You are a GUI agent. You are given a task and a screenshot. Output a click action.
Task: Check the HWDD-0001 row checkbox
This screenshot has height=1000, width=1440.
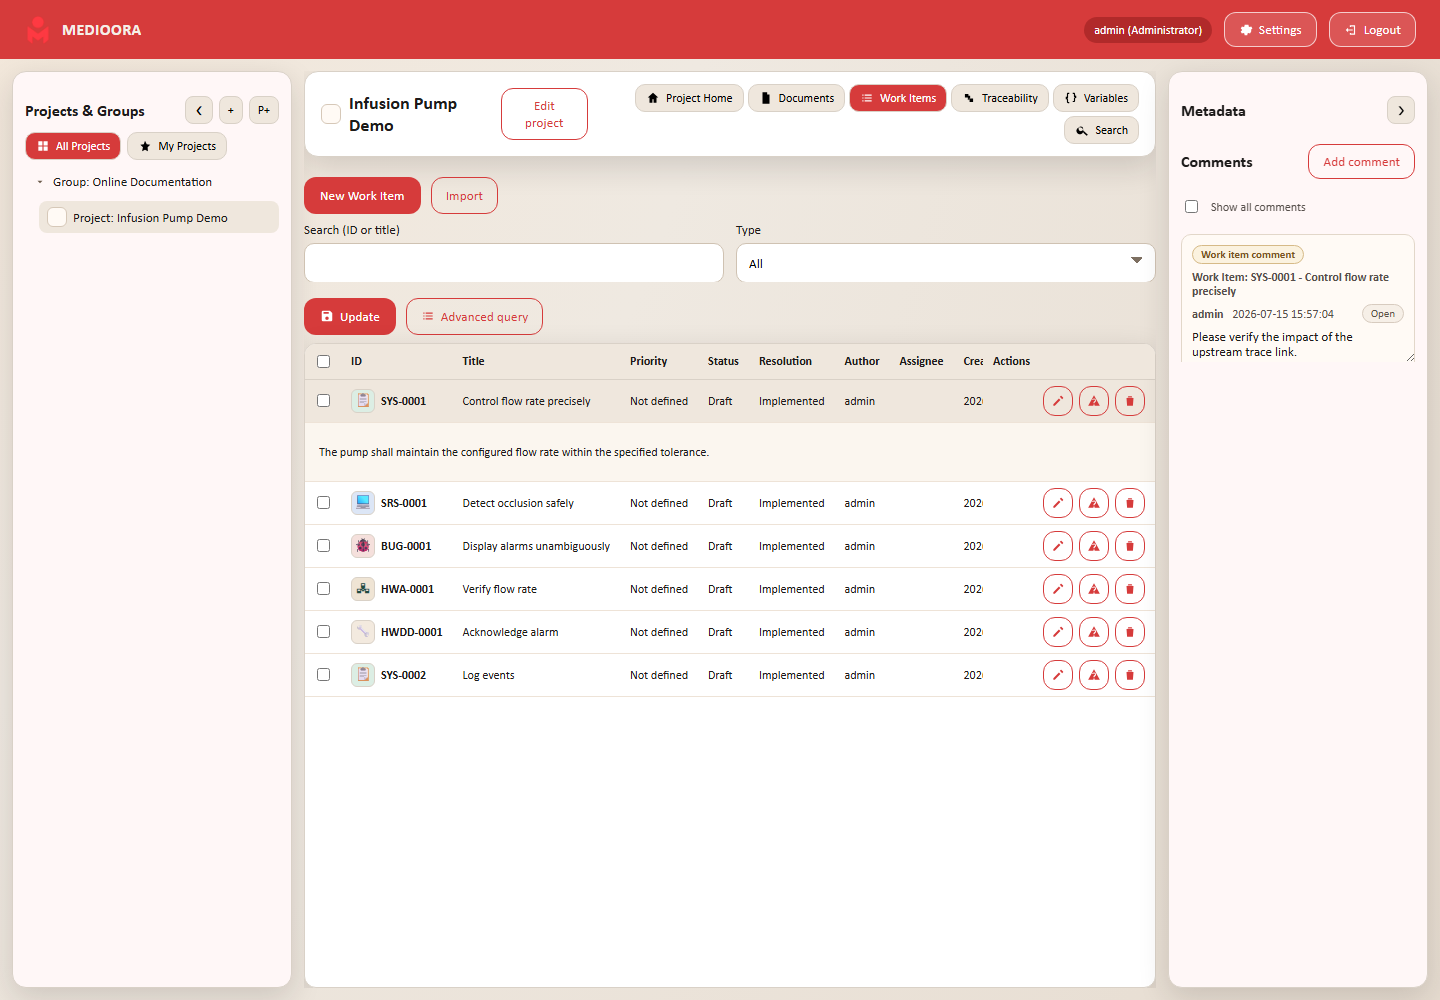323,631
